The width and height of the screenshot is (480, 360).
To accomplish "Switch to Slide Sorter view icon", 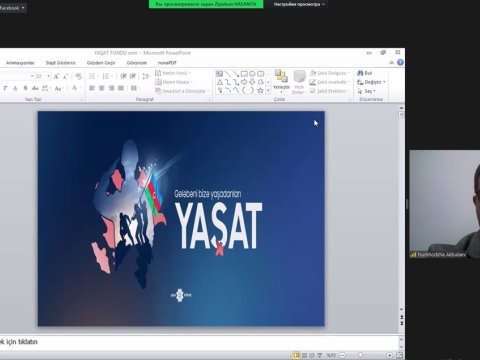I will click(x=304, y=355).
